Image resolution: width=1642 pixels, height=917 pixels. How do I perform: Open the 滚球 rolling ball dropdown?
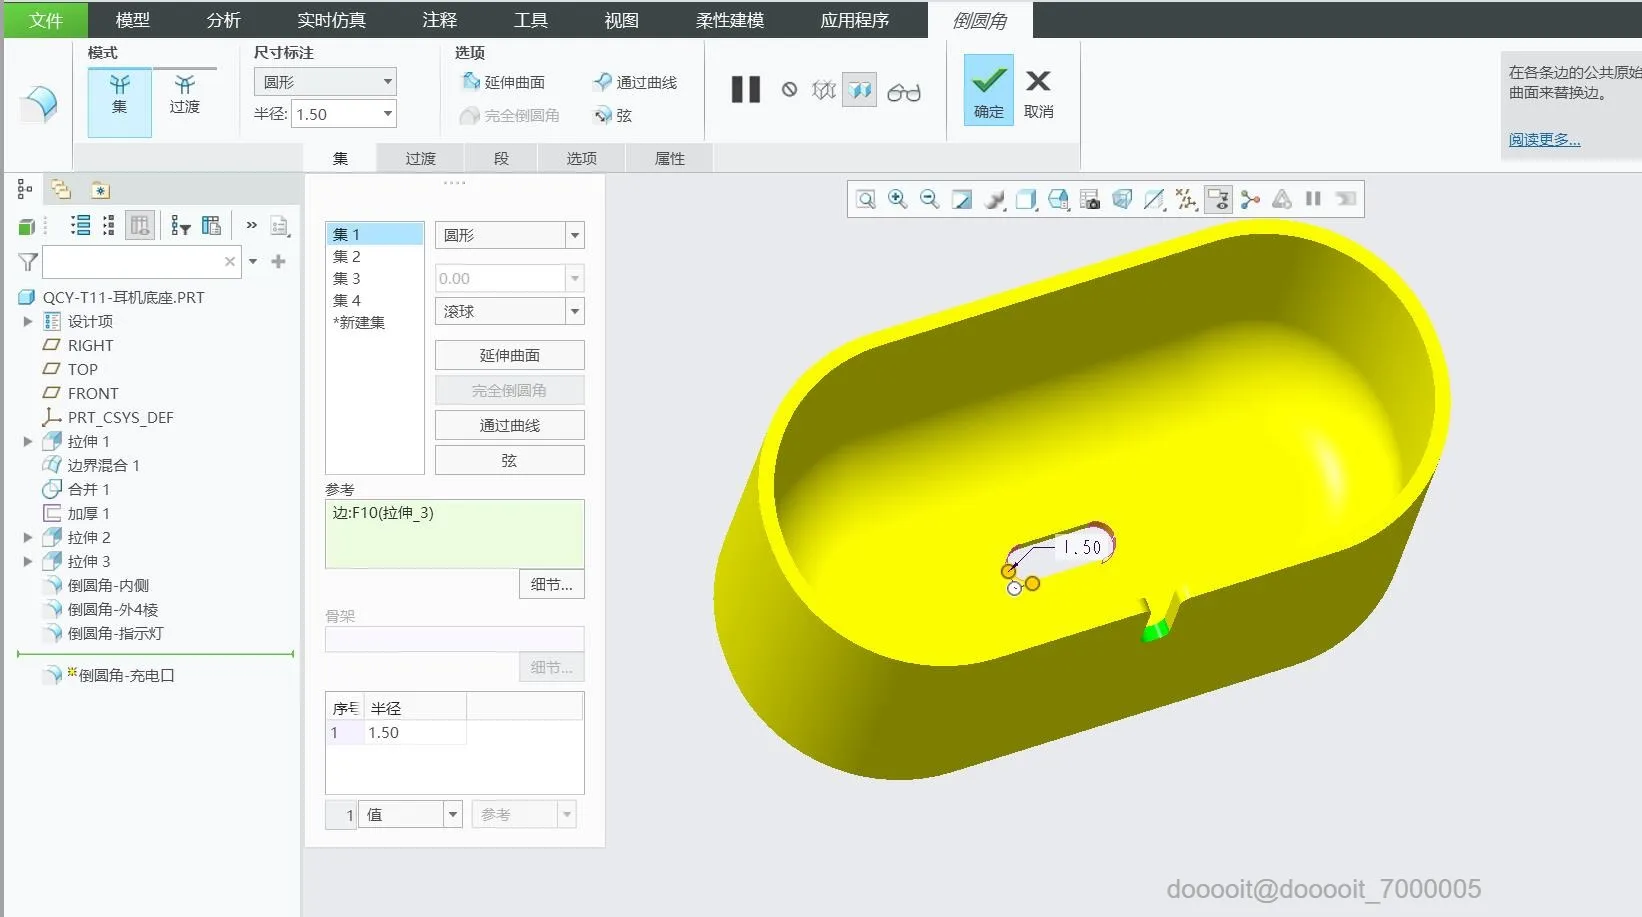[574, 312]
